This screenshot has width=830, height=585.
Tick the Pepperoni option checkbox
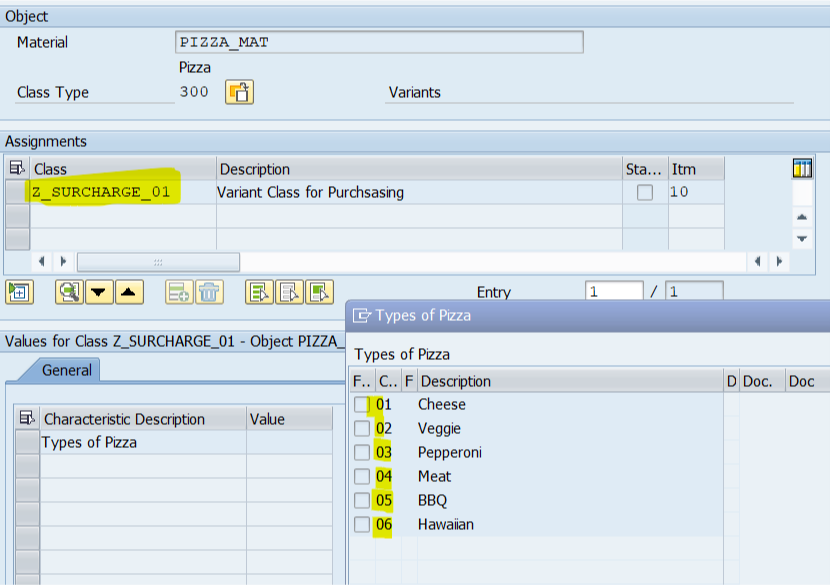[x=362, y=452]
